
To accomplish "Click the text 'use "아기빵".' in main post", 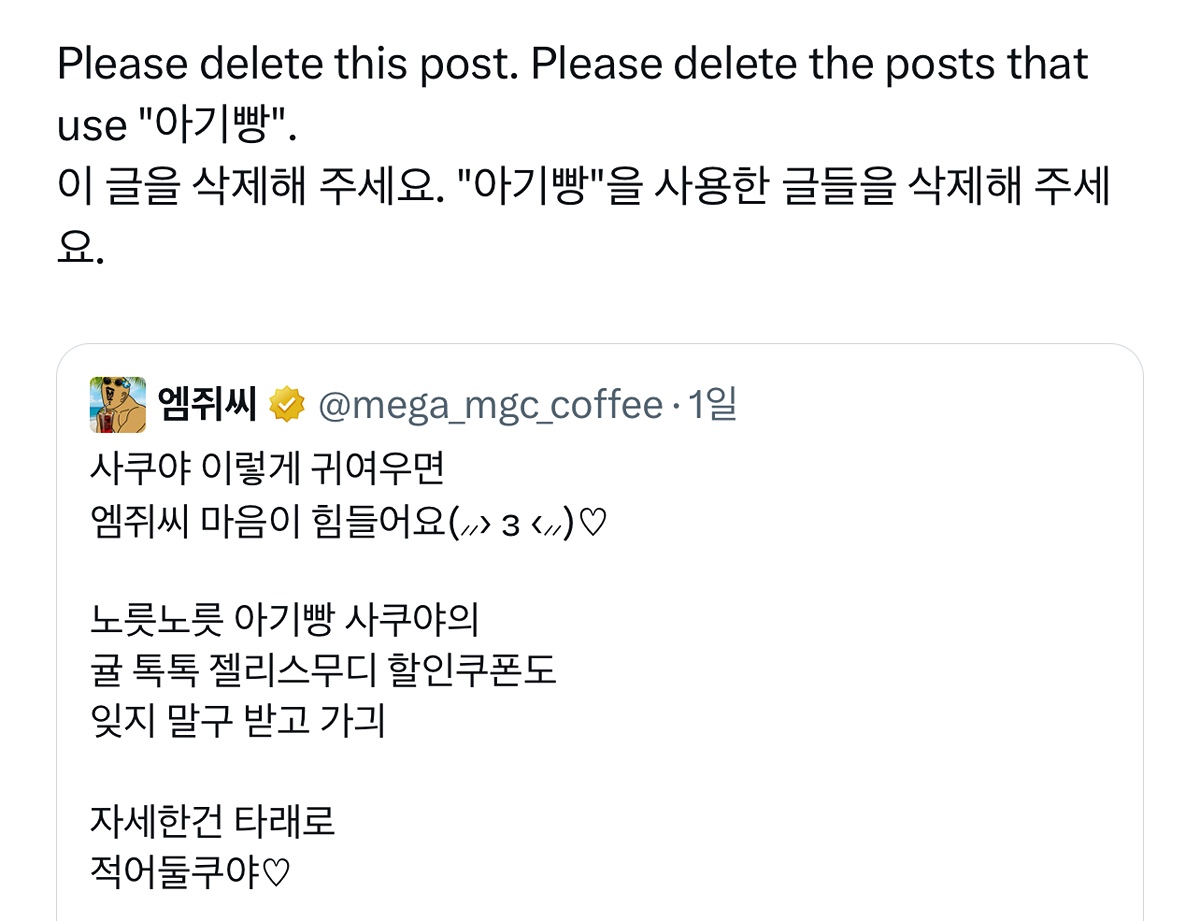I will click(178, 126).
